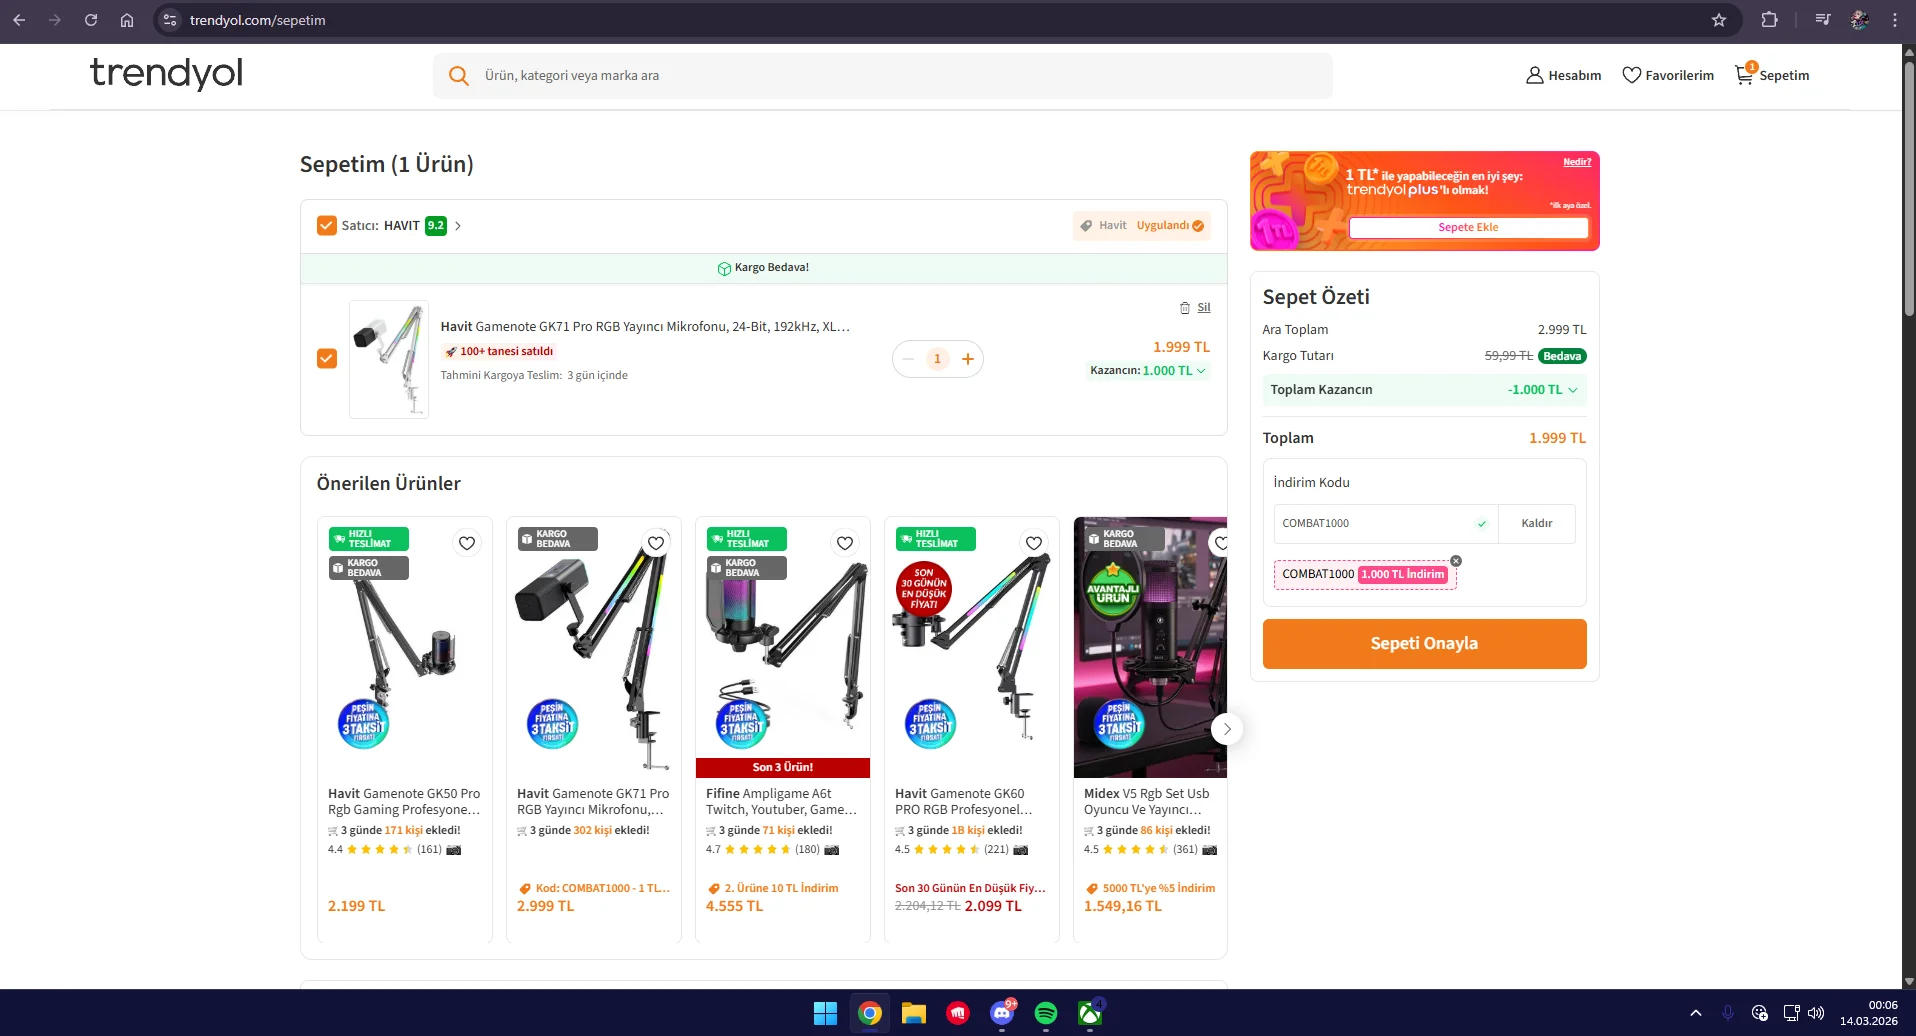Click the Havit GK60 2.099 TL price

[993, 907]
